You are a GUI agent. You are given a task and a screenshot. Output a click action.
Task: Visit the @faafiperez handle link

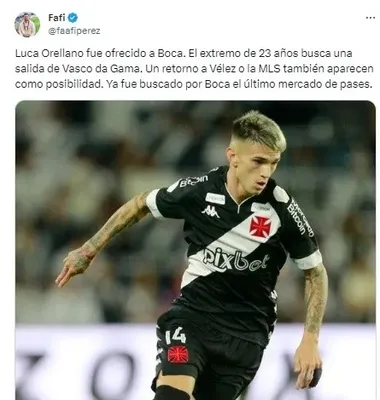74,31
